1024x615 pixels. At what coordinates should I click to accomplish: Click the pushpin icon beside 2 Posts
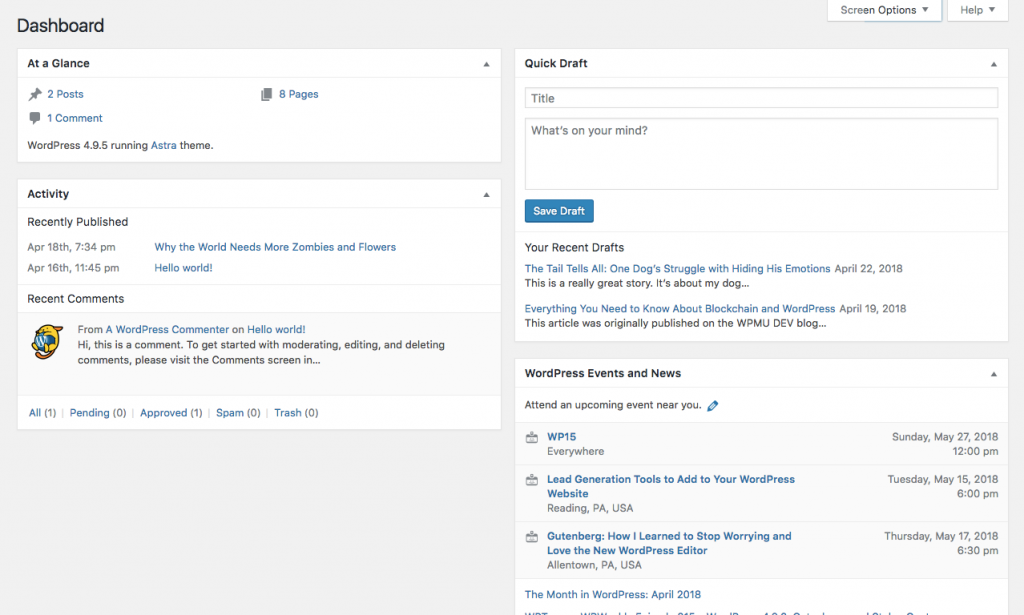click(35, 94)
